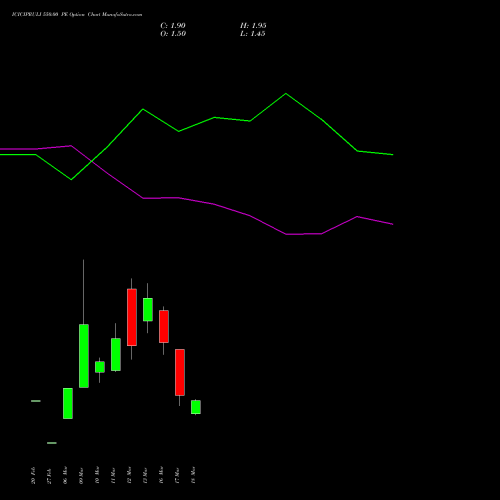This screenshot has width=500, height=500.
Task: Select the red candle on 16 Mar
Action: [164, 326]
